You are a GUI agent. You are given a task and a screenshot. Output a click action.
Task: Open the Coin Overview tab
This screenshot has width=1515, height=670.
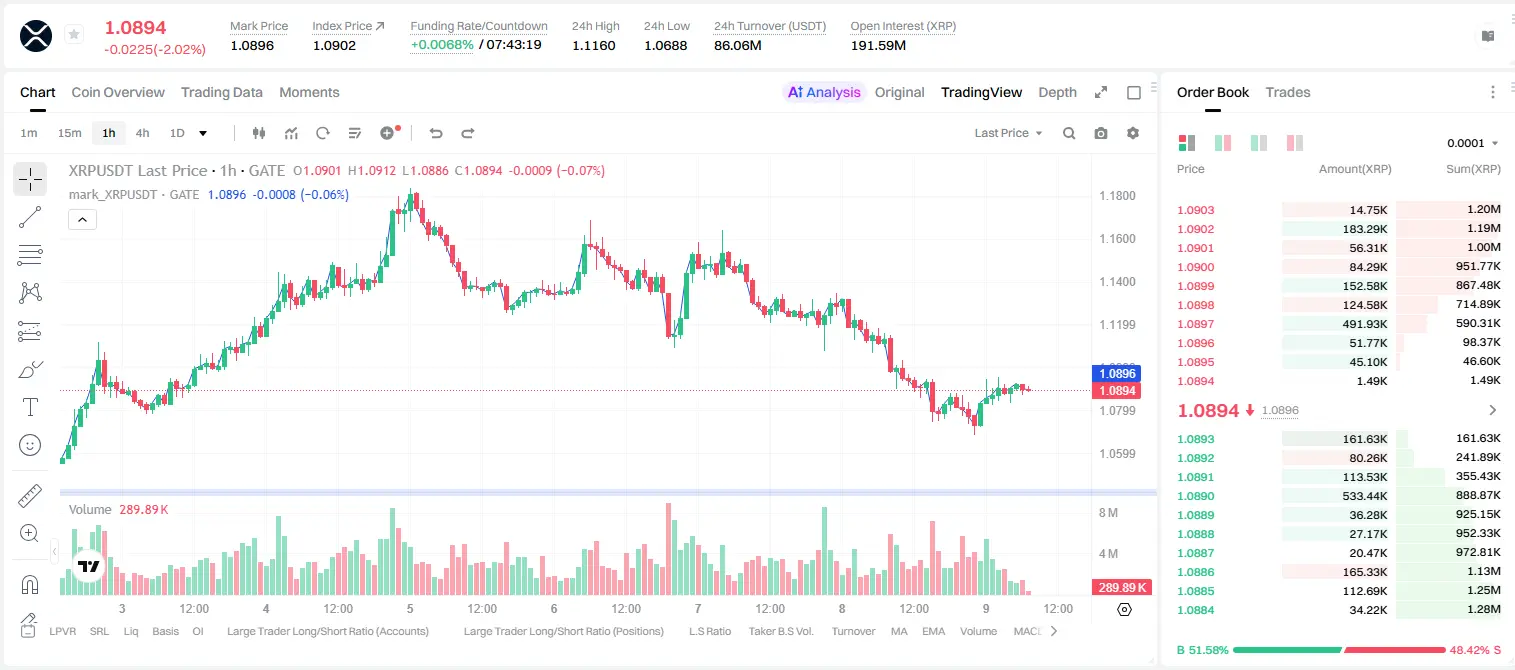pyautogui.click(x=118, y=92)
